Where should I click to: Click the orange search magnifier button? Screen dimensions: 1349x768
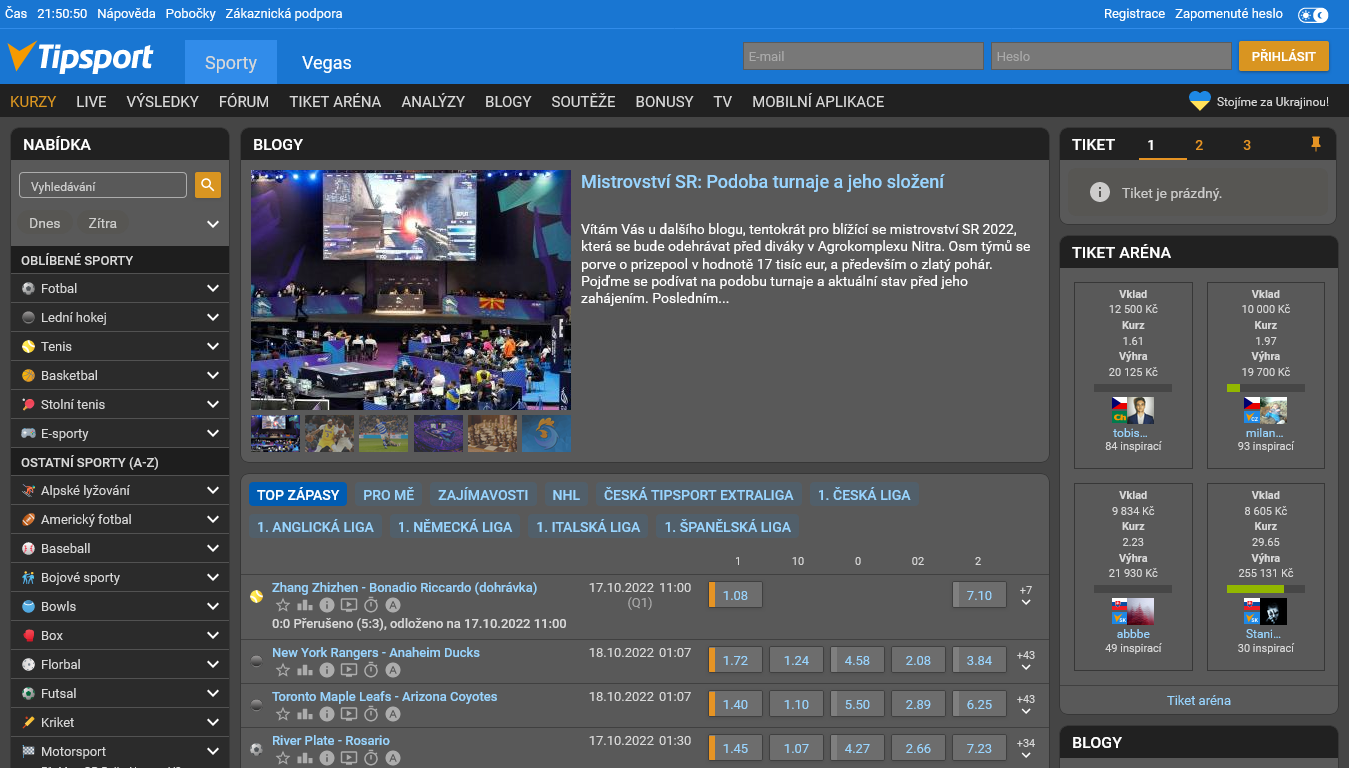(208, 185)
